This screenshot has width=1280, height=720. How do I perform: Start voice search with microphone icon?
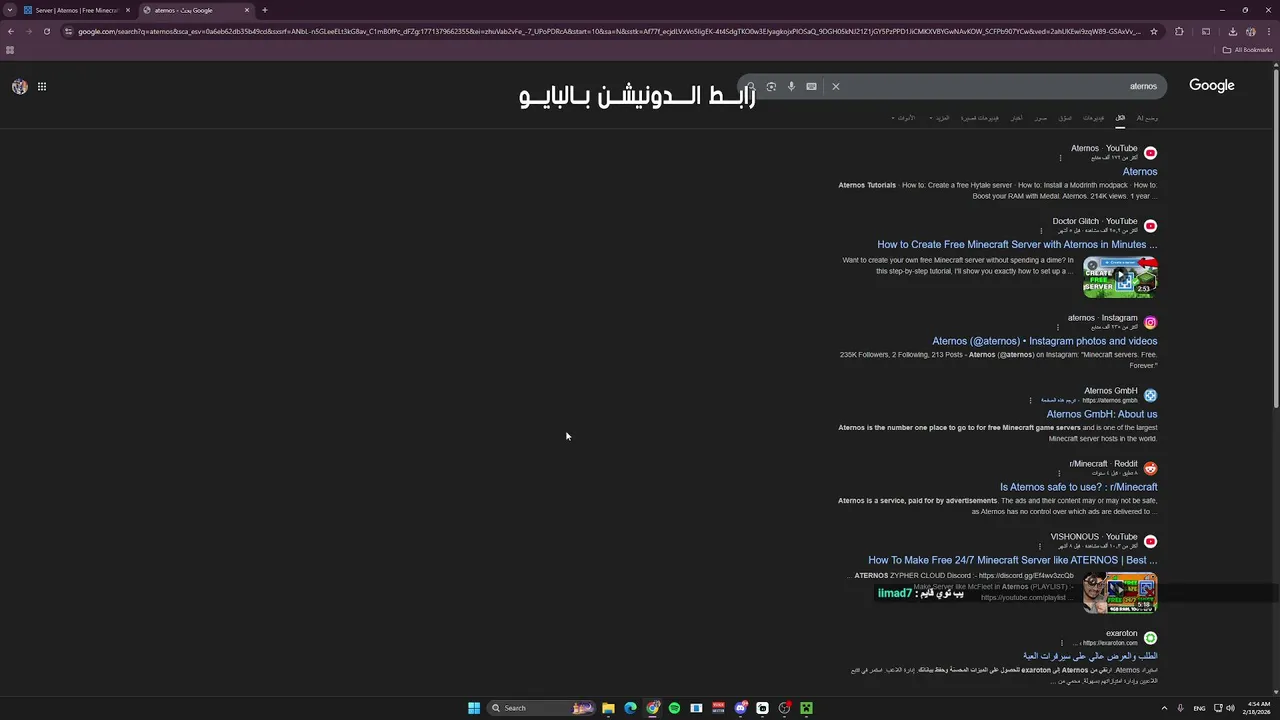coord(791,86)
